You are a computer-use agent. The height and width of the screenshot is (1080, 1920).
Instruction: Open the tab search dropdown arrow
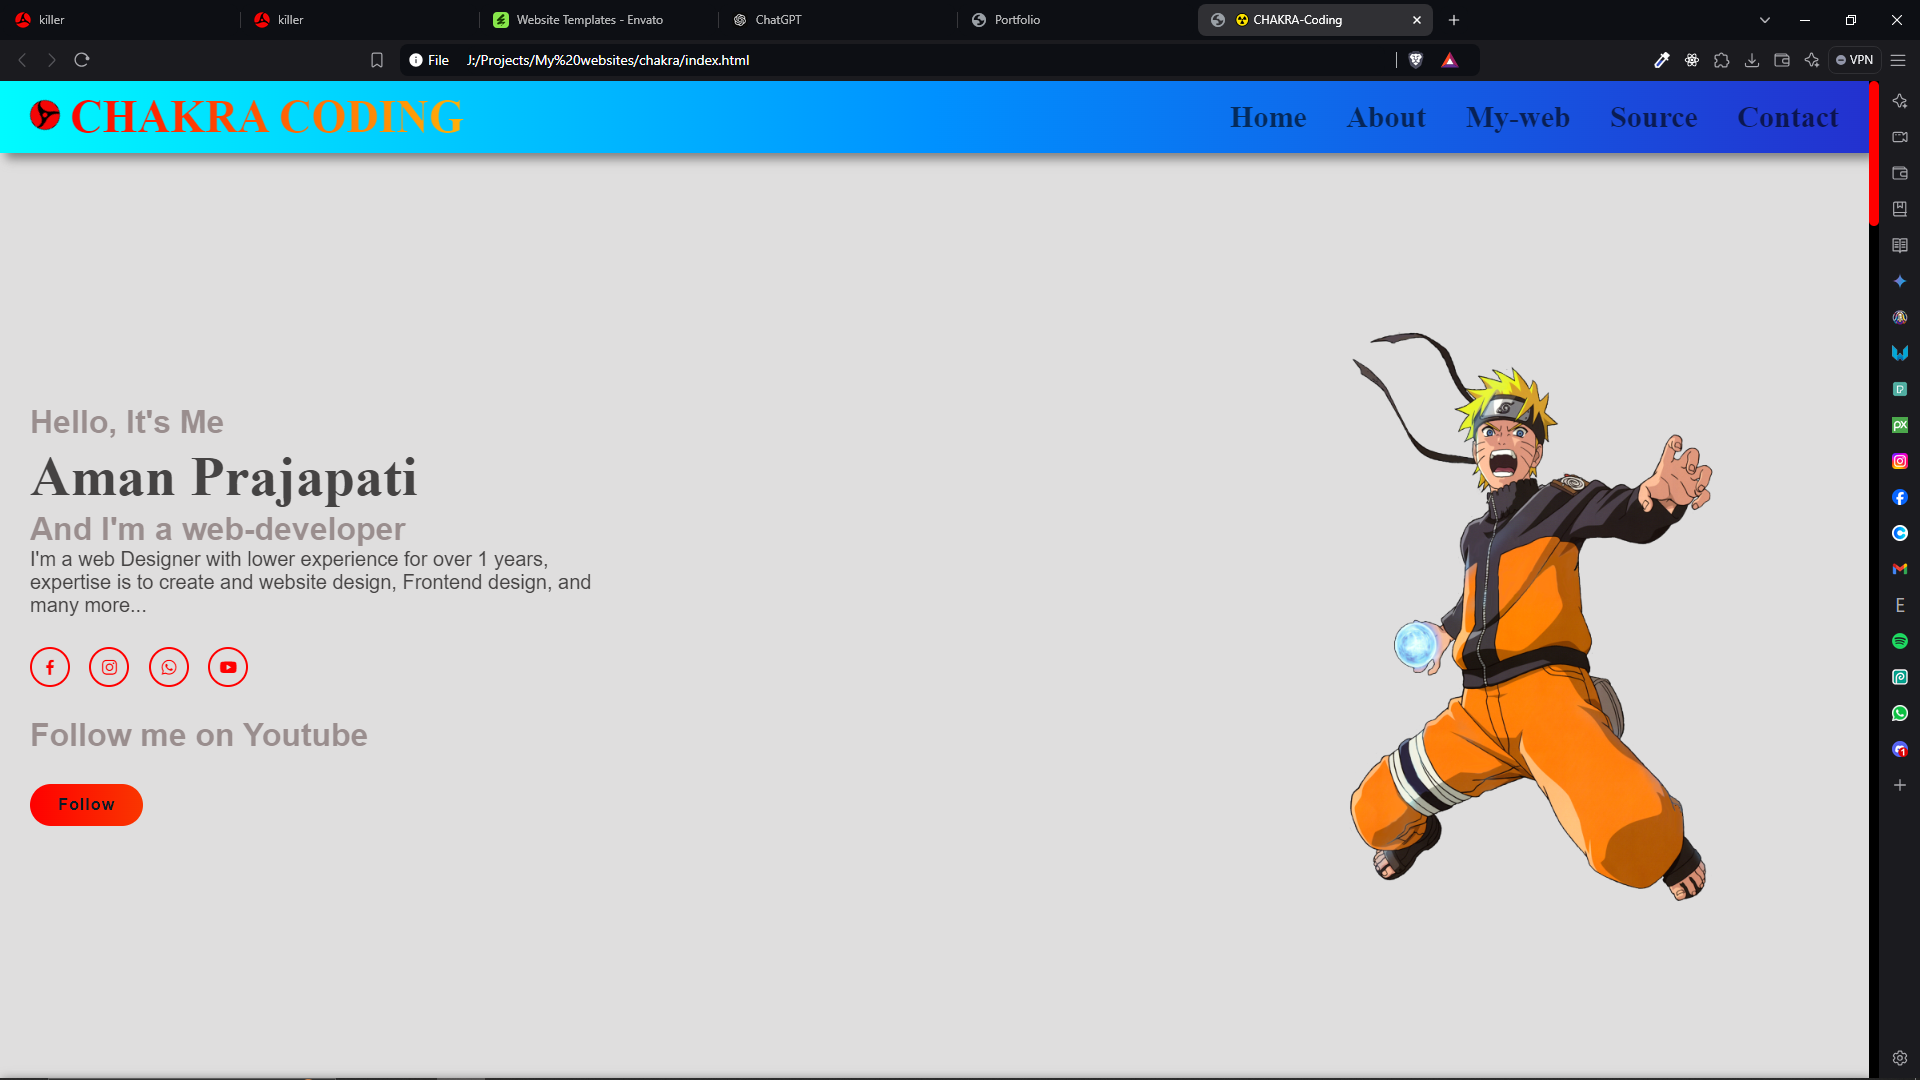(x=1765, y=20)
